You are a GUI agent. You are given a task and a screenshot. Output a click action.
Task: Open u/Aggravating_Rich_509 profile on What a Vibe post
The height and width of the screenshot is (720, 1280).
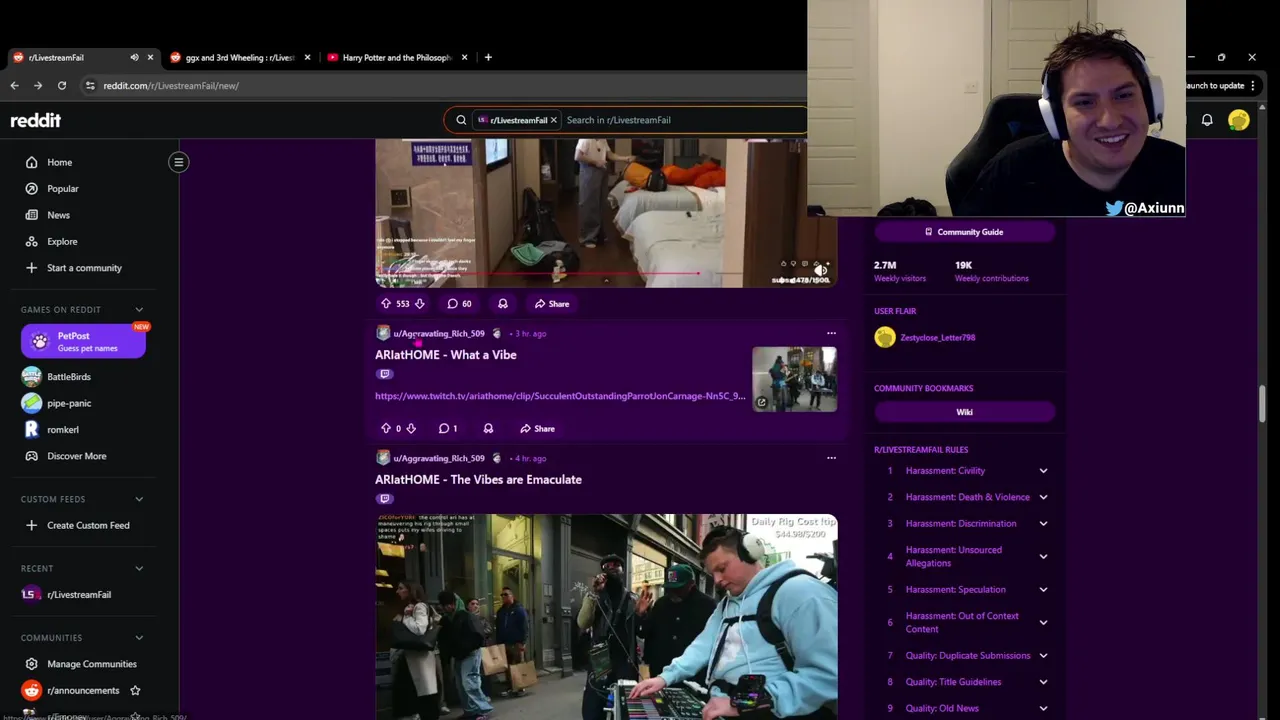click(x=438, y=334)
